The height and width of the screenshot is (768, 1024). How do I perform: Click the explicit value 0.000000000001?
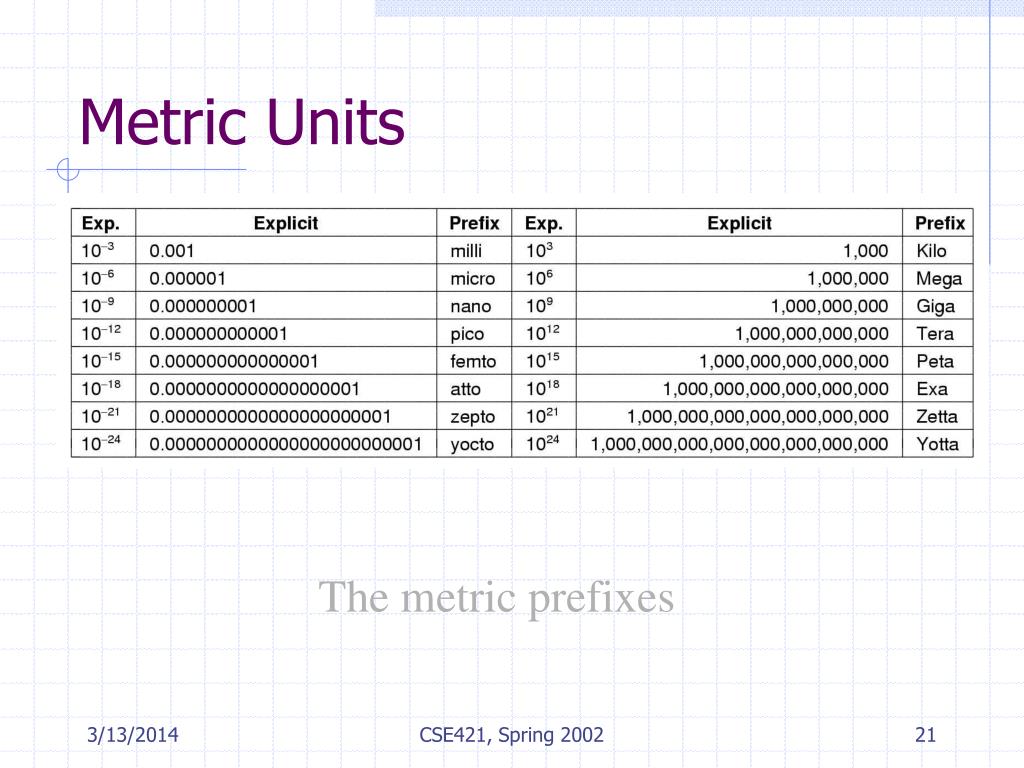tap(218, 333)
